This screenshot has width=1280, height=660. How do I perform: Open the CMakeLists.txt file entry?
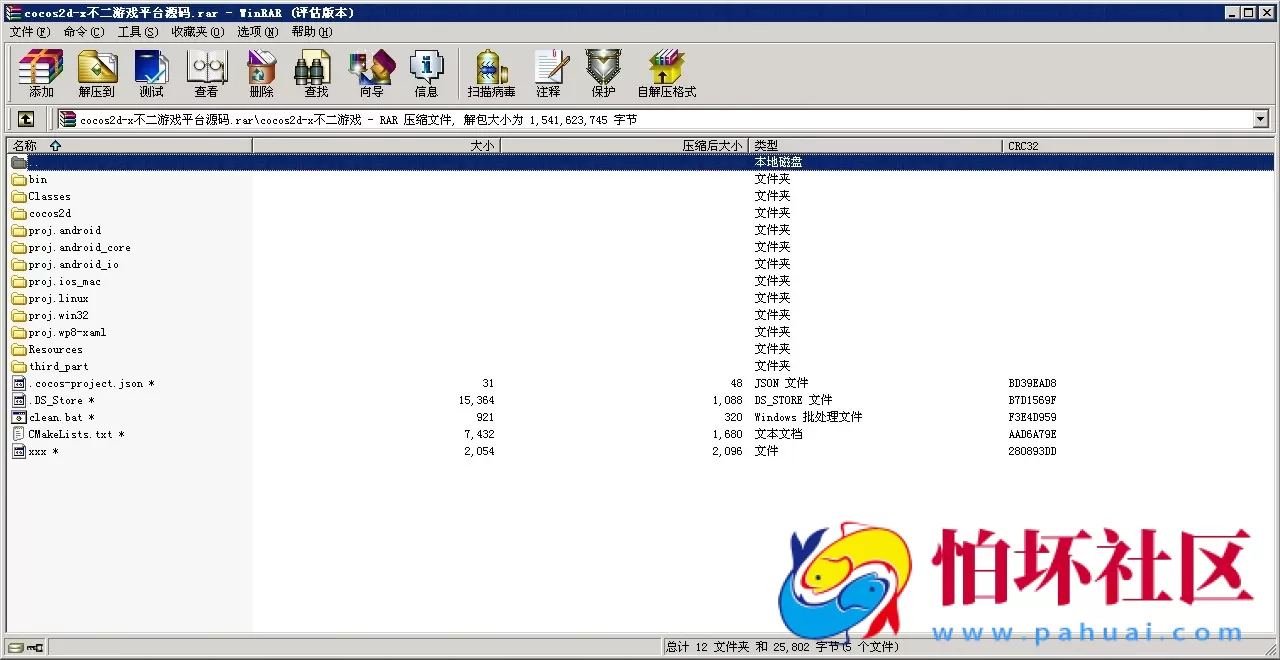click(72, 434)
